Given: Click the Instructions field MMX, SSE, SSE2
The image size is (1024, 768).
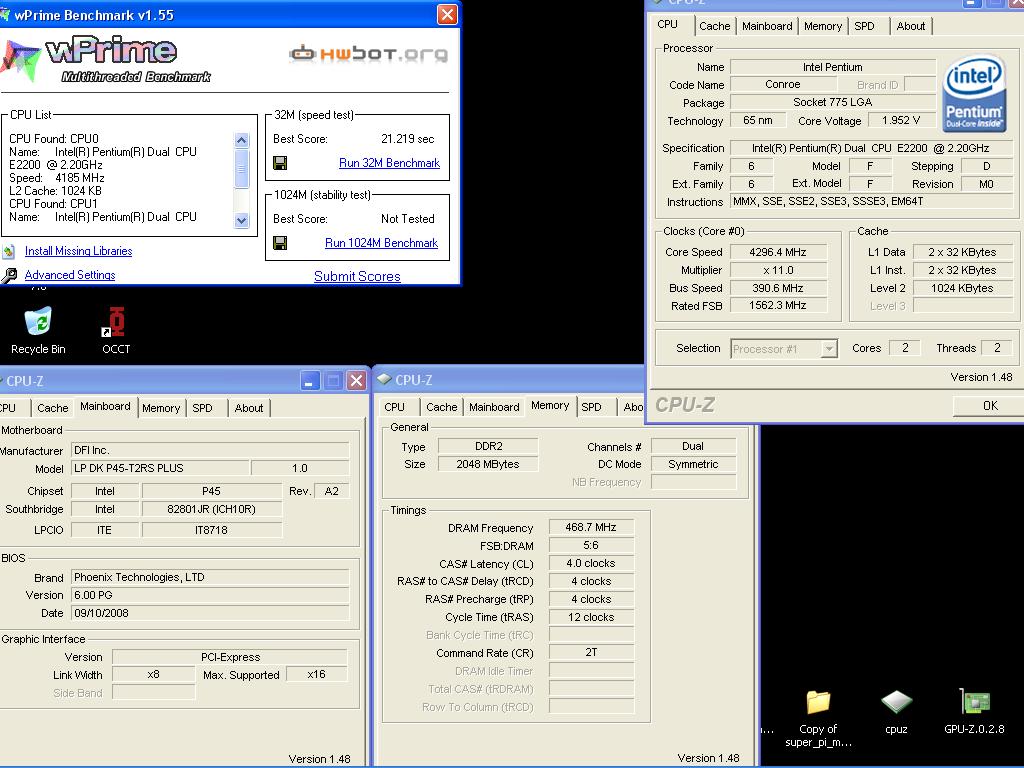Looking at the screenshot, I should tap(871, 202).
